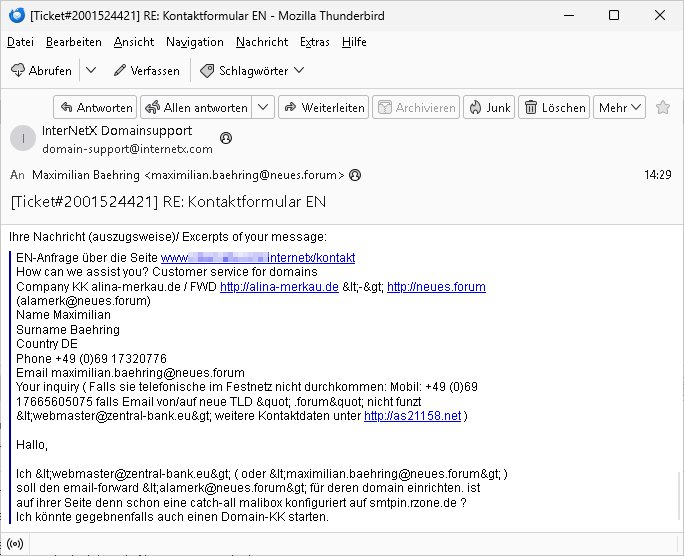Reply using the Antworten button
This screenshot has height=556, width=684.
(x=94, y=108)
